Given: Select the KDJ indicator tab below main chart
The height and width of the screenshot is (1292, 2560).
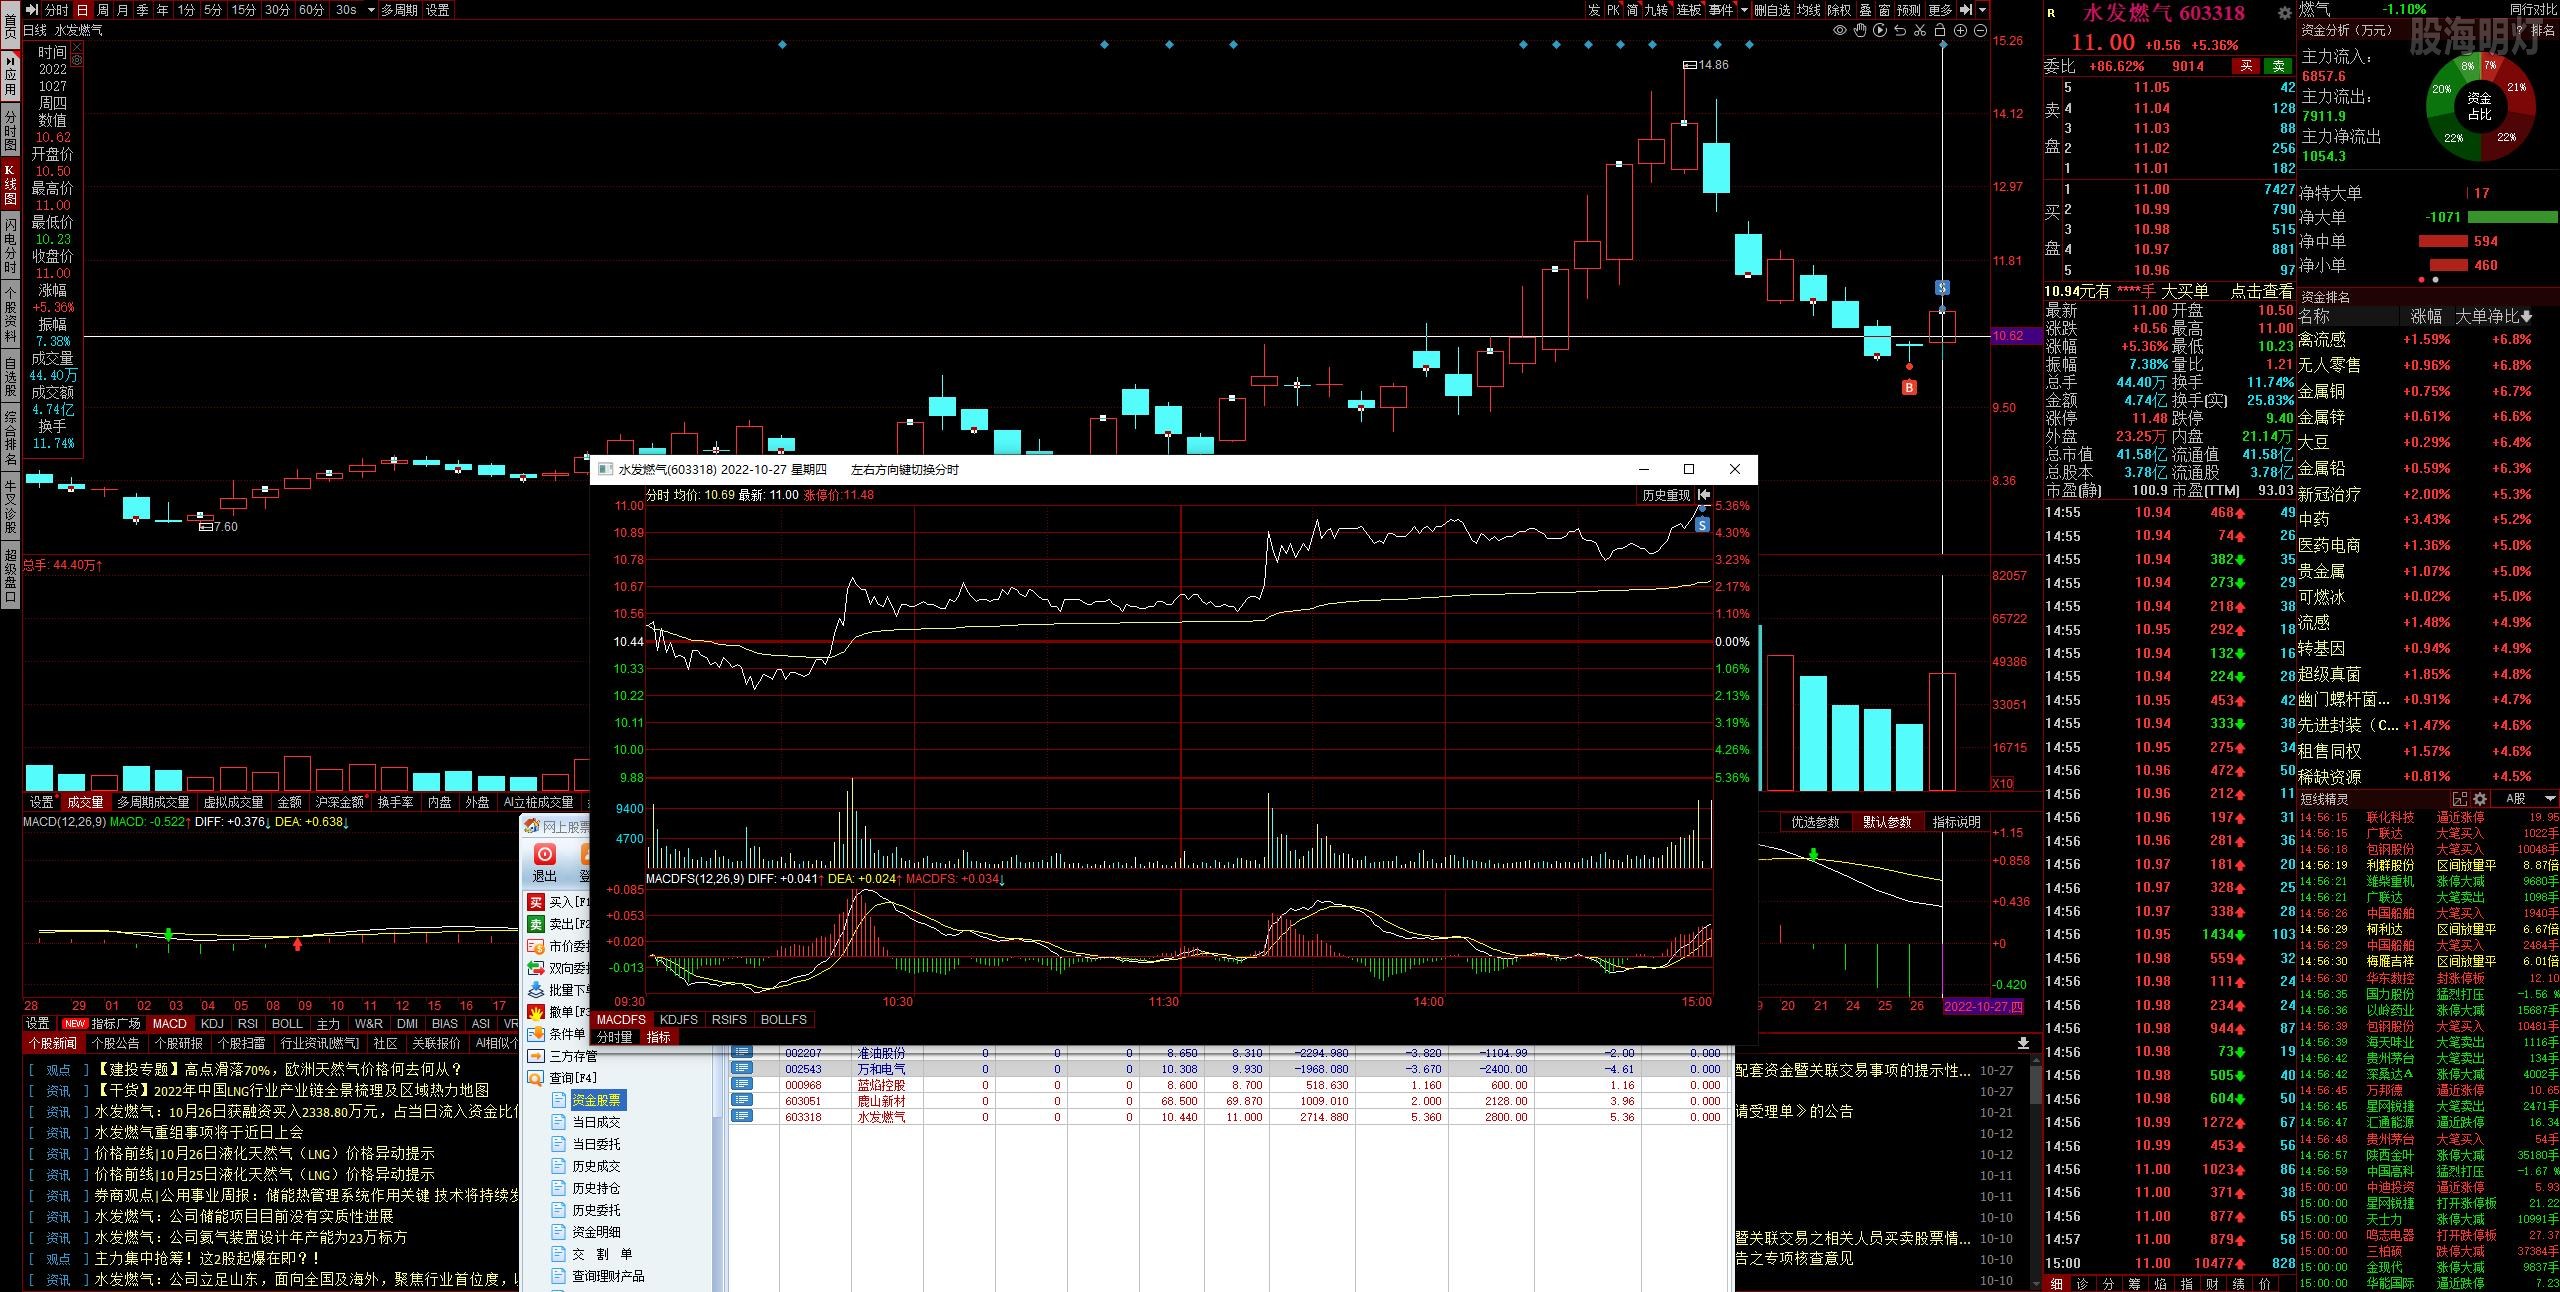Looking at the screenshot, I should (x=212, y=1023).
